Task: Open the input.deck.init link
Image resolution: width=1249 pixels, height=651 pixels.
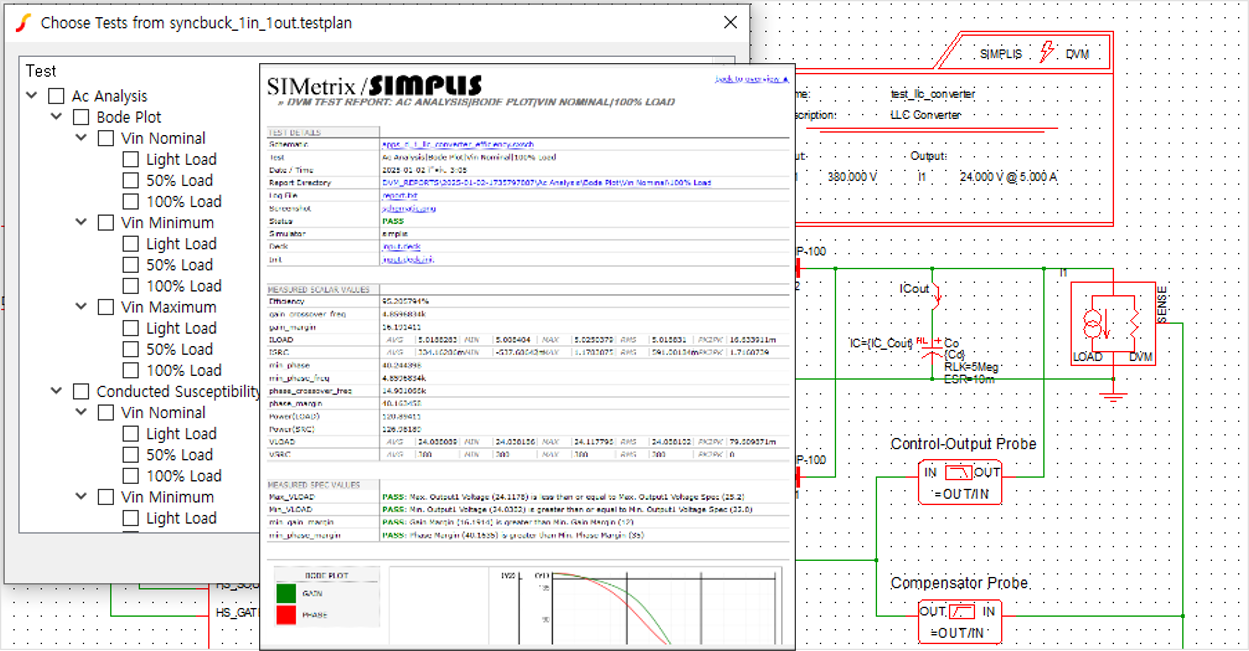Action: click(x=409, y=259)
